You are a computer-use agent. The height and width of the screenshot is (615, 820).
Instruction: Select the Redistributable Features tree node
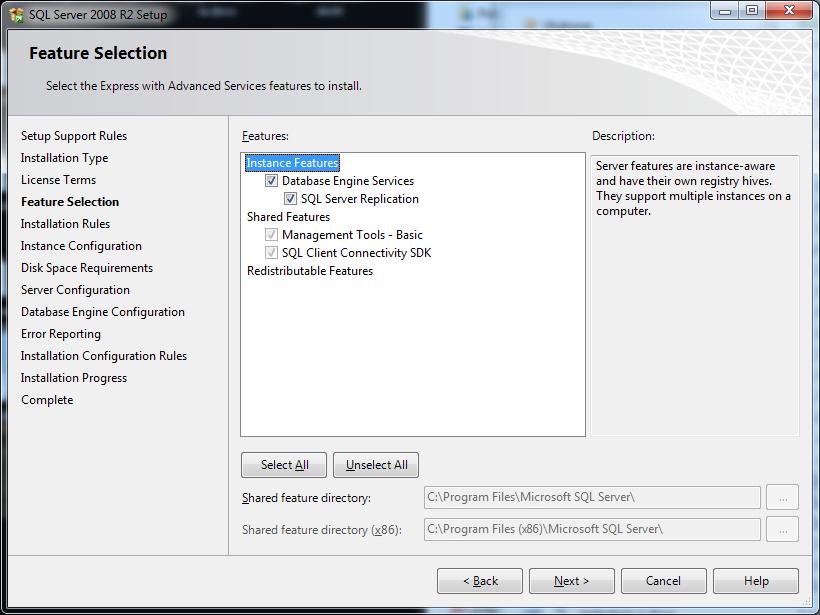point(310,271)
